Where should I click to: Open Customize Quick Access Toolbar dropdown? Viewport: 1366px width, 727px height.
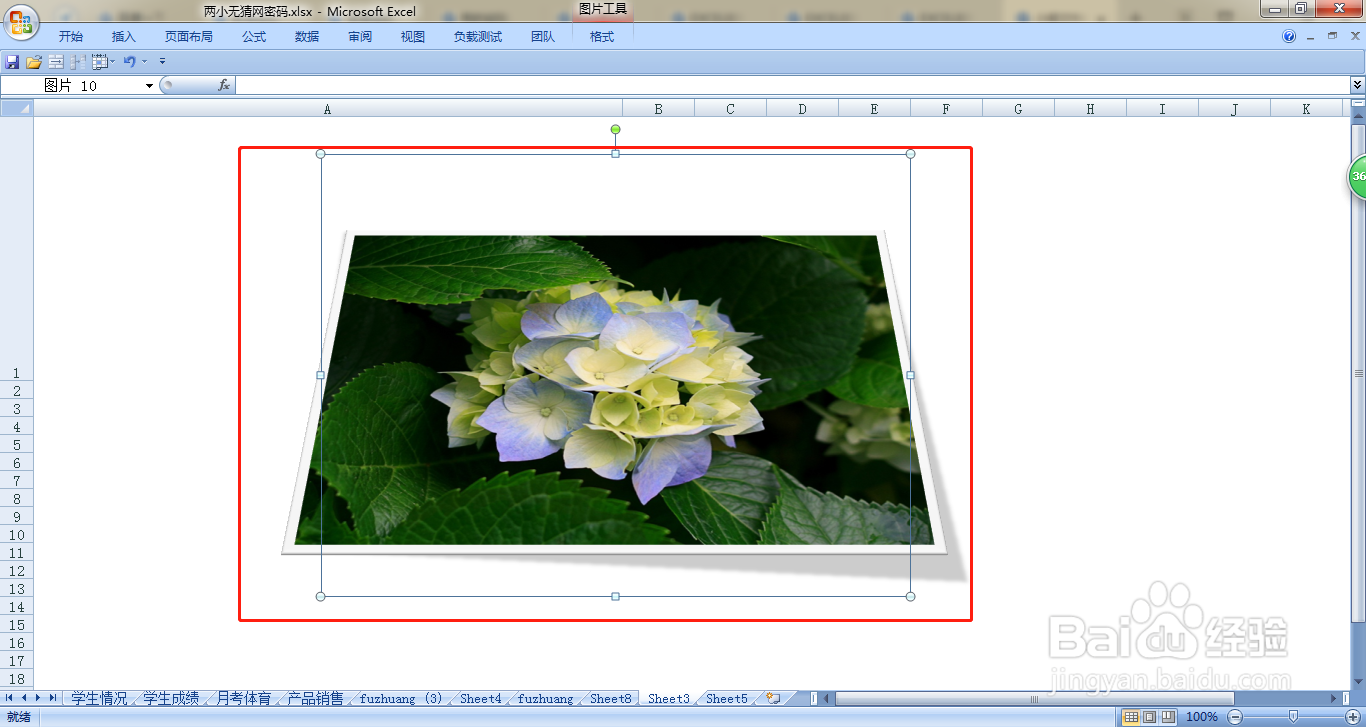163,62
